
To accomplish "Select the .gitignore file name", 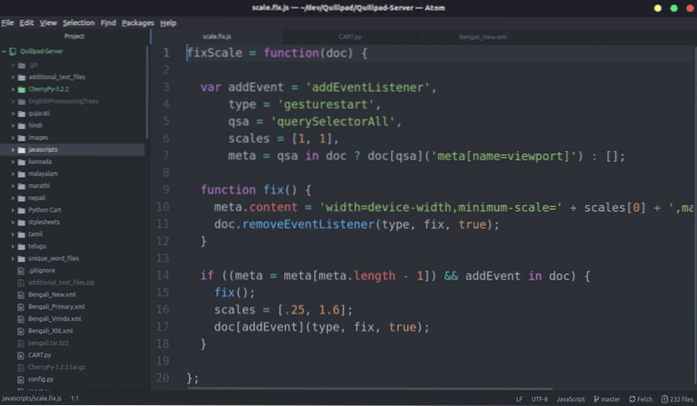I will point(42,270).
